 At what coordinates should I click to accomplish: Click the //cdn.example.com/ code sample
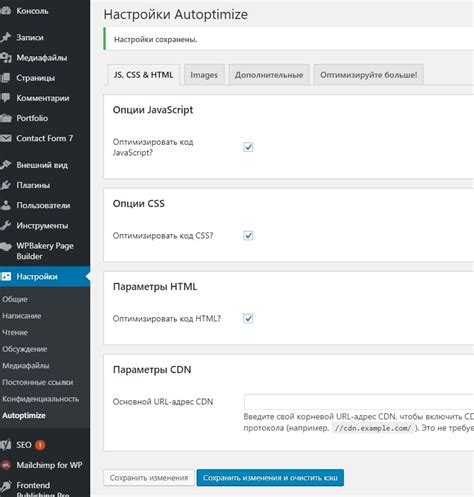(373, 428)
